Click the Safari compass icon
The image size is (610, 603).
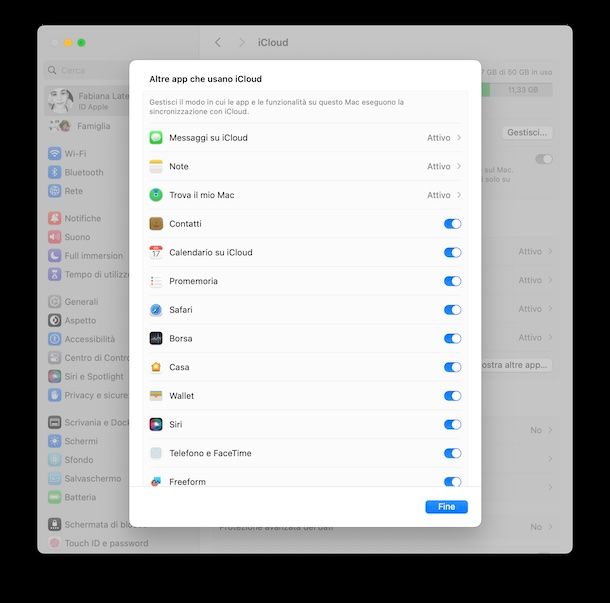pyautogui.click(x=156, y=310)
